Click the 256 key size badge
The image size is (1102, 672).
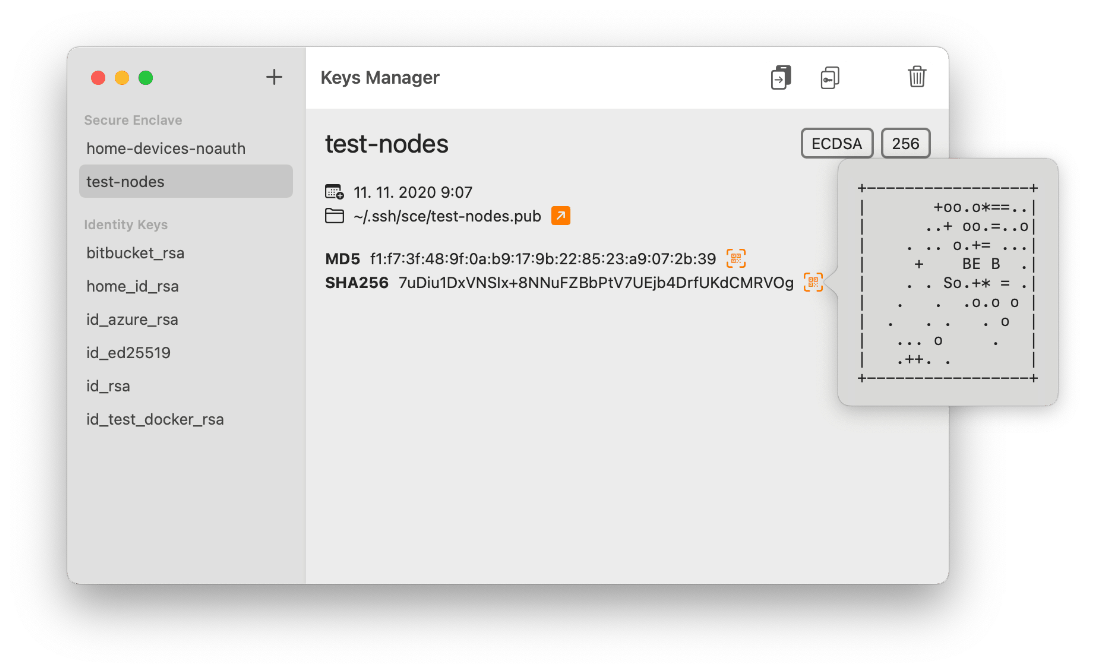905,143
